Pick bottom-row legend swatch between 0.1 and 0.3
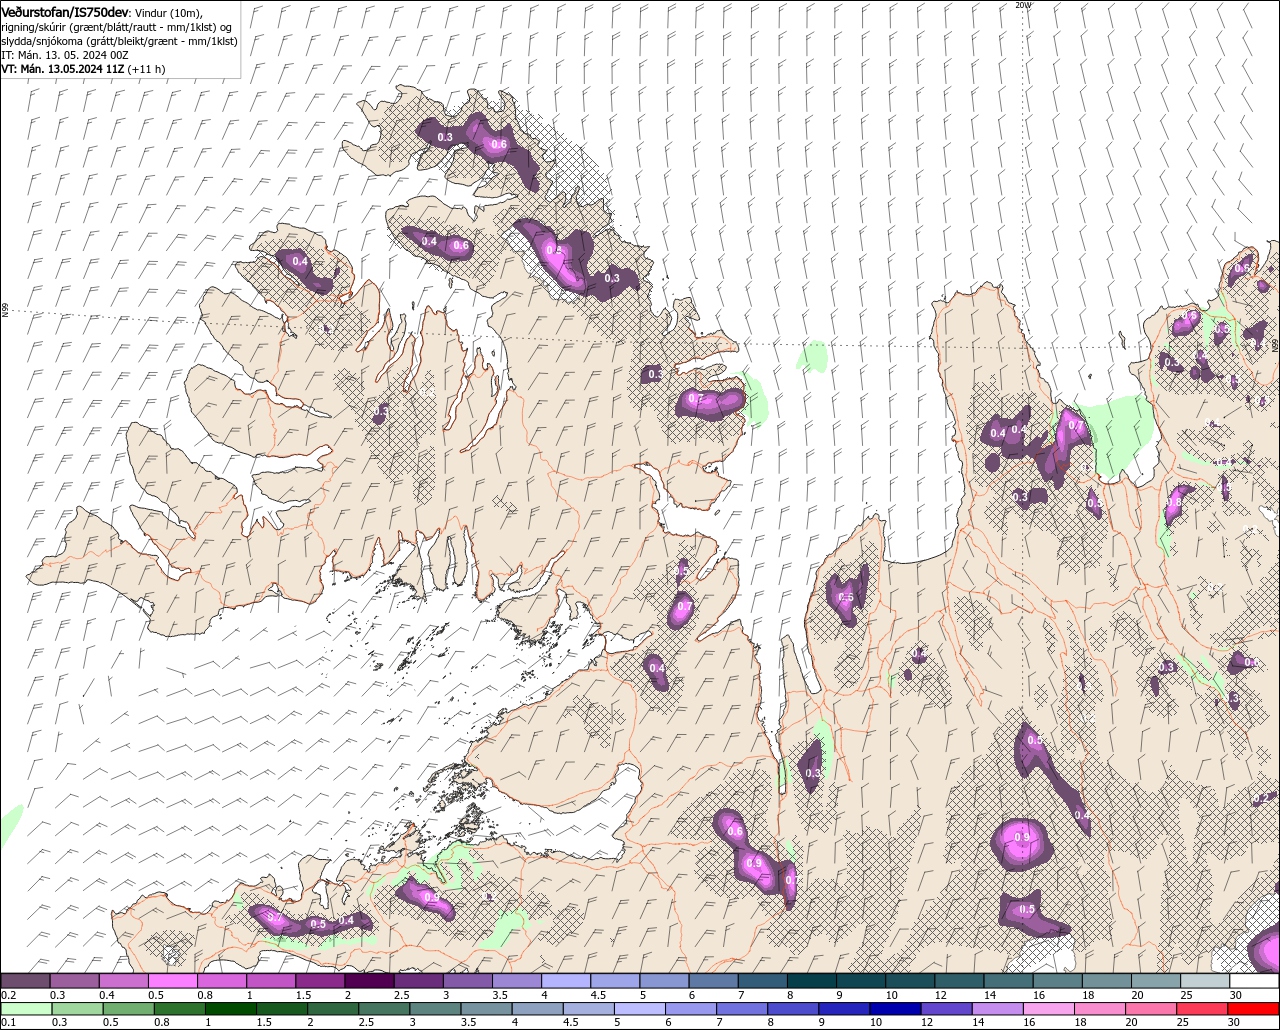This screenshot has height=1030, width=1280. [26, 1008]
